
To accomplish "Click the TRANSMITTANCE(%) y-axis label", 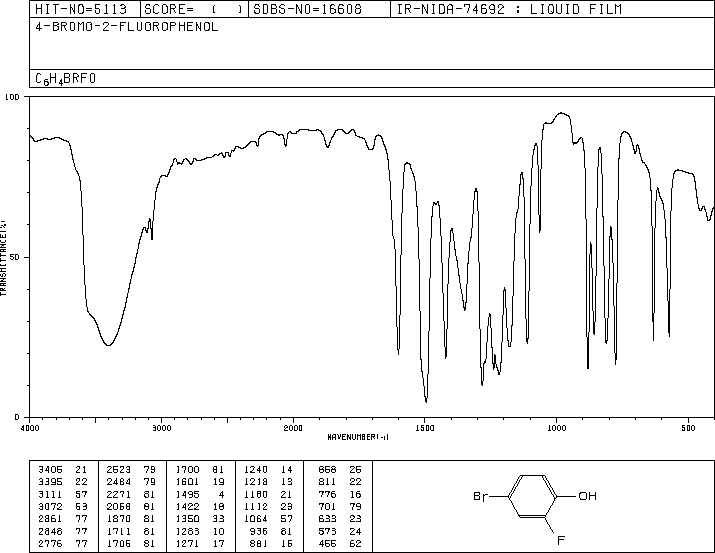I will [x=3, y=258].
